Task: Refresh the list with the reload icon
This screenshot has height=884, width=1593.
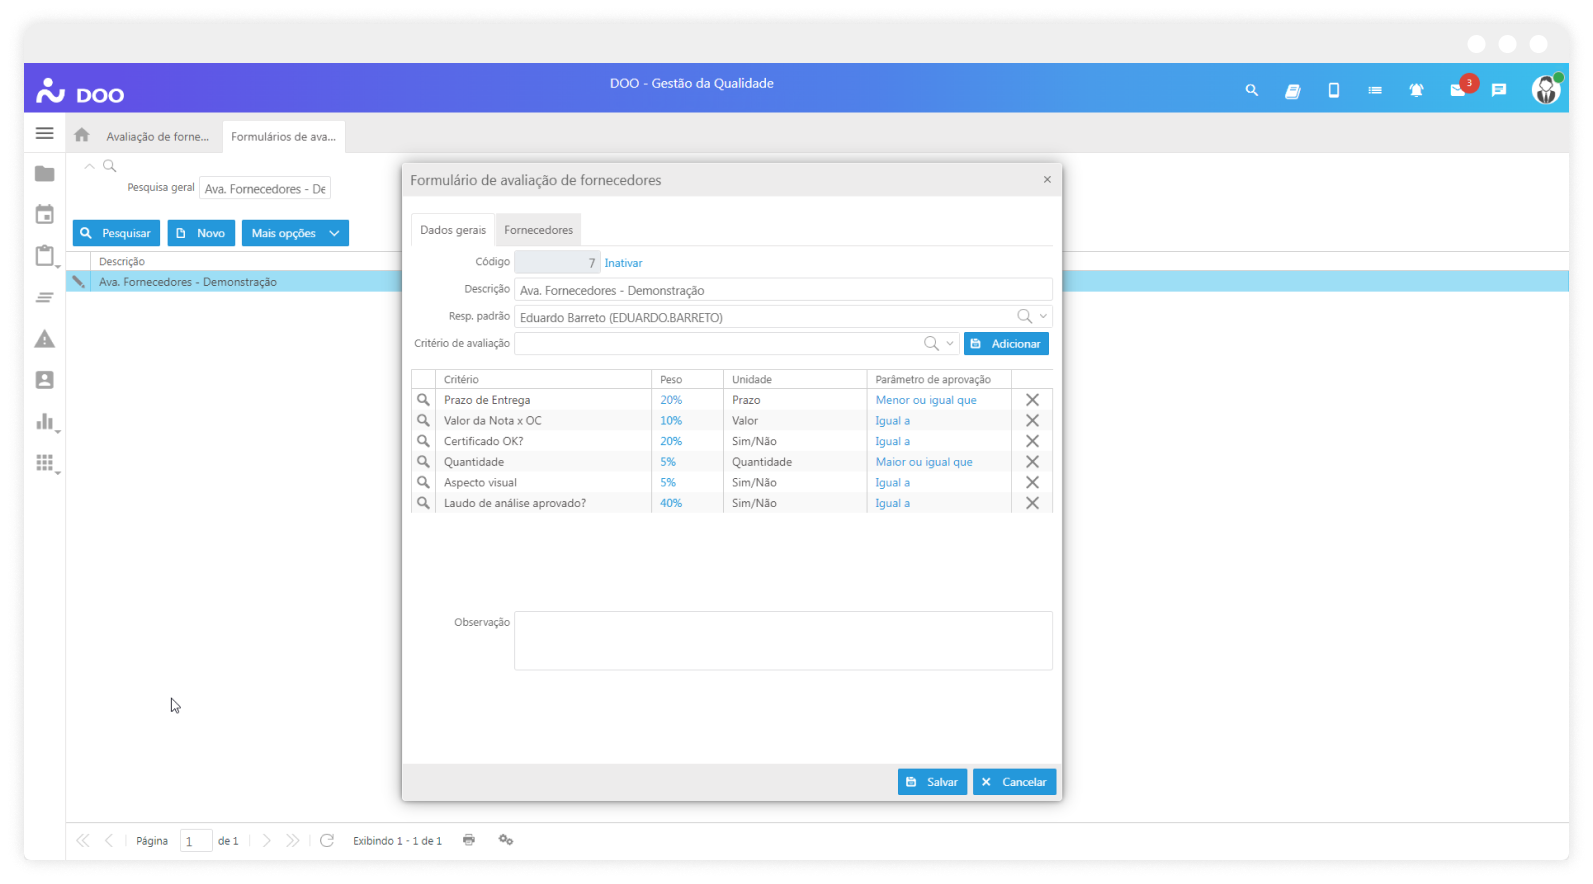Action: (x=327, y=841)
